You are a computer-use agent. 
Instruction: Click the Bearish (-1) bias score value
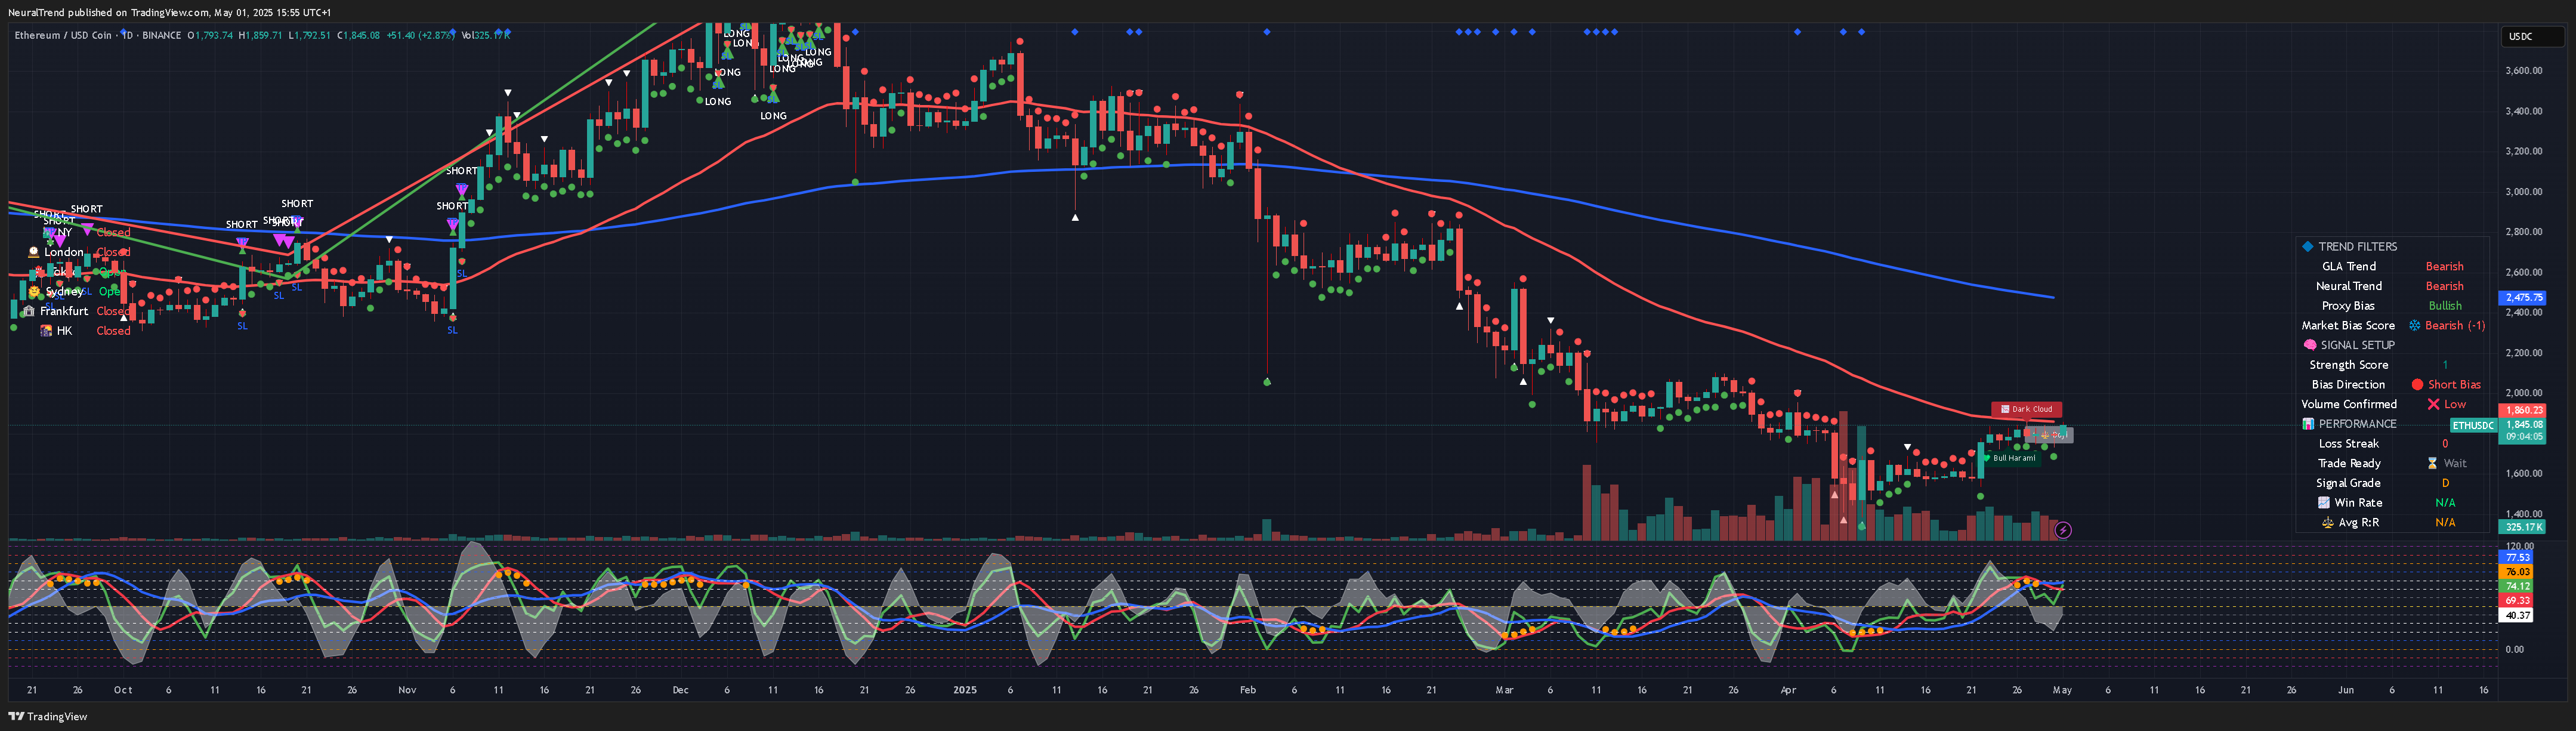[x=2454, y=325]
